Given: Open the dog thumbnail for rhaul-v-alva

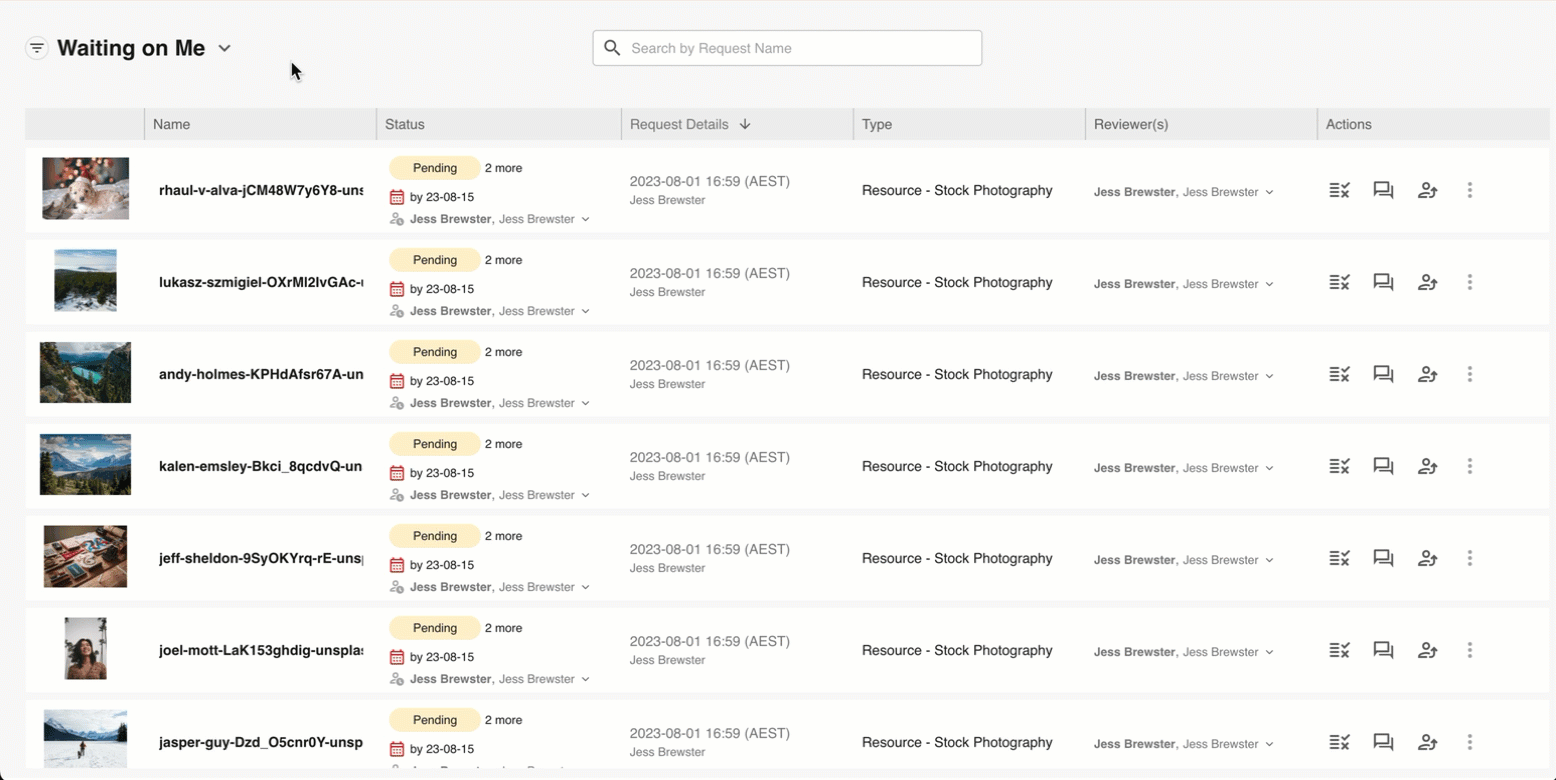Looking at the screenshot, I should pos(85,188).
